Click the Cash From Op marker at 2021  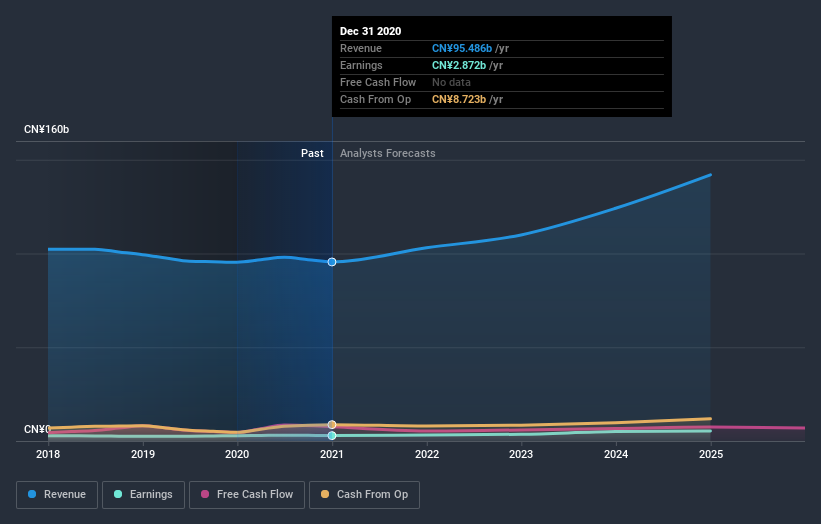332,425
